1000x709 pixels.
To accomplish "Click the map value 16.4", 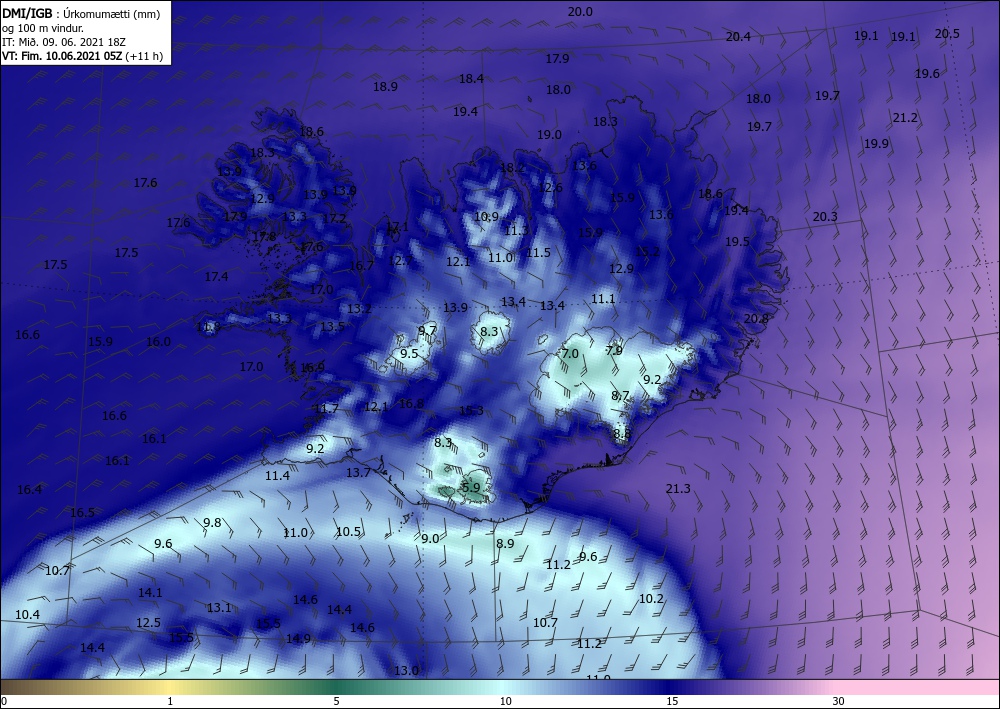I will [x=29, y=490].
